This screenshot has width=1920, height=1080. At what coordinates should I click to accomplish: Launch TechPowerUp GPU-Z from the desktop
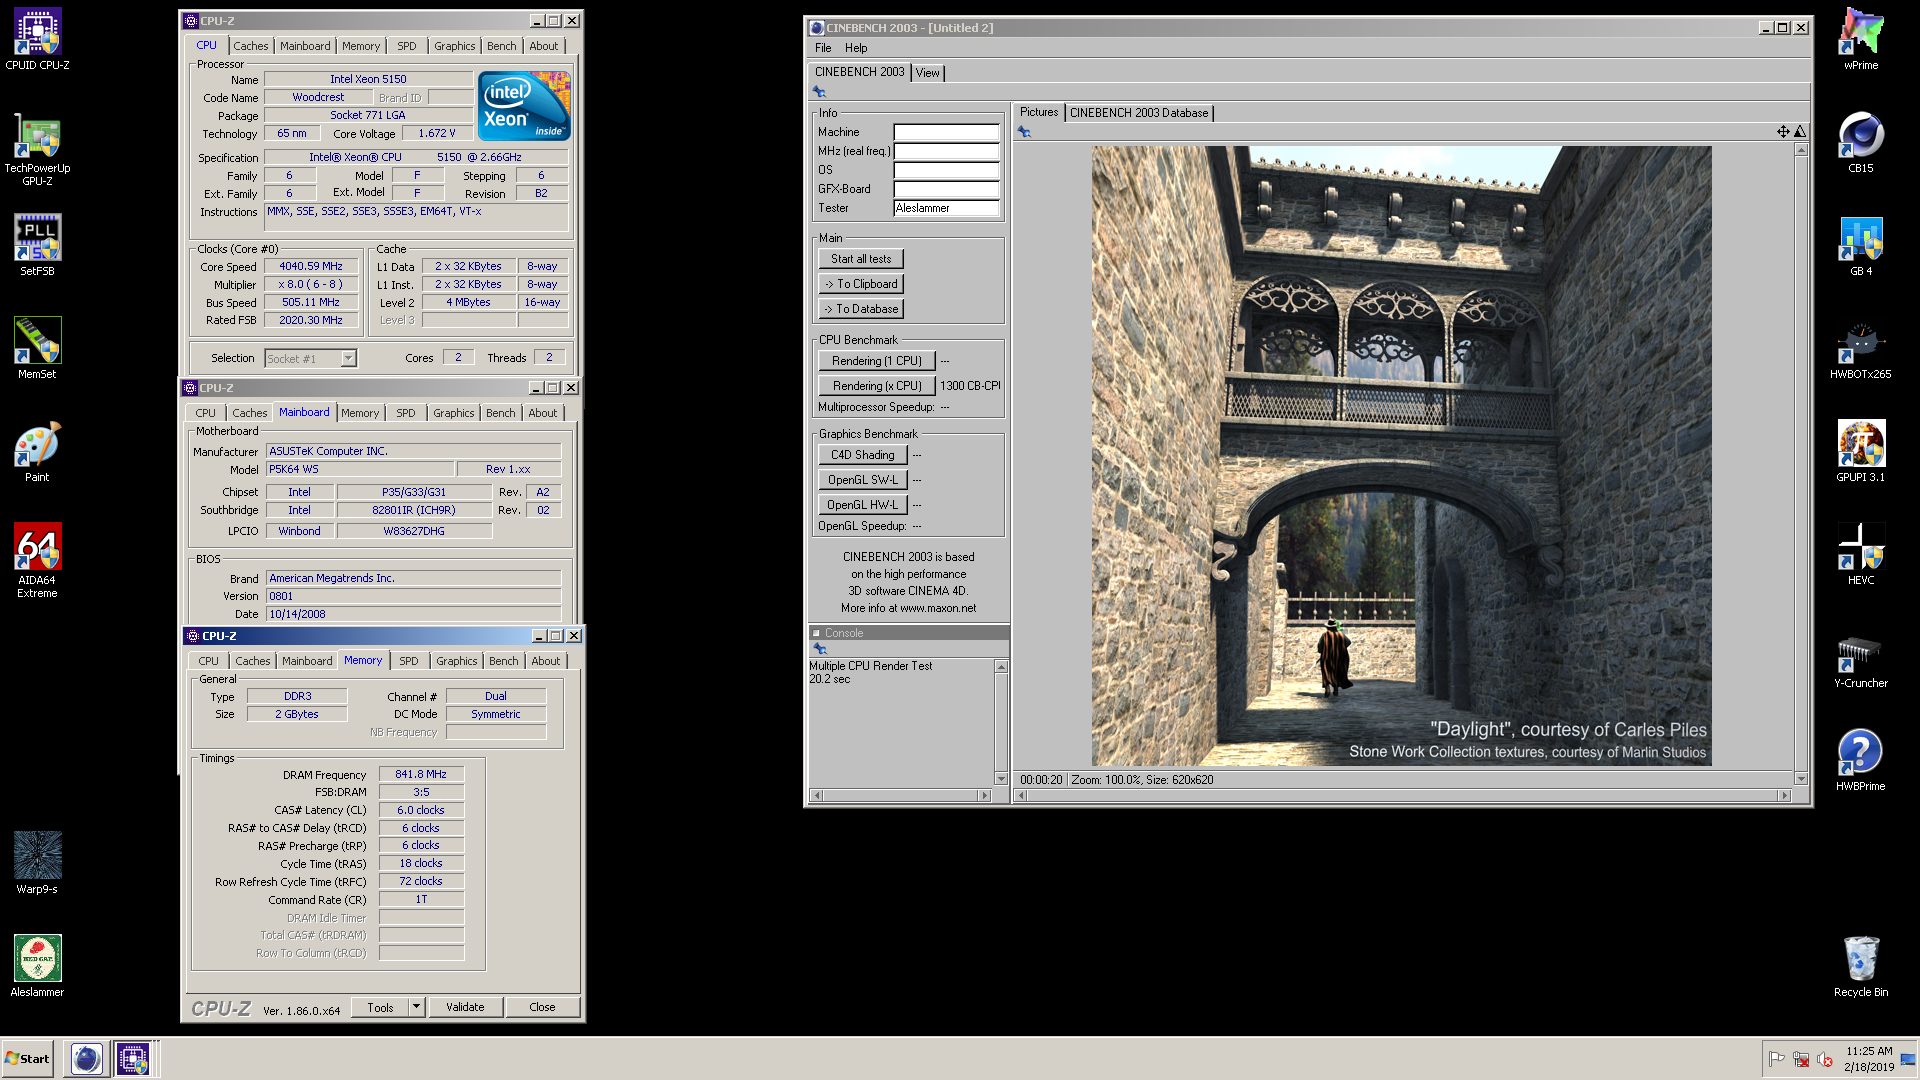coord(37,148)
